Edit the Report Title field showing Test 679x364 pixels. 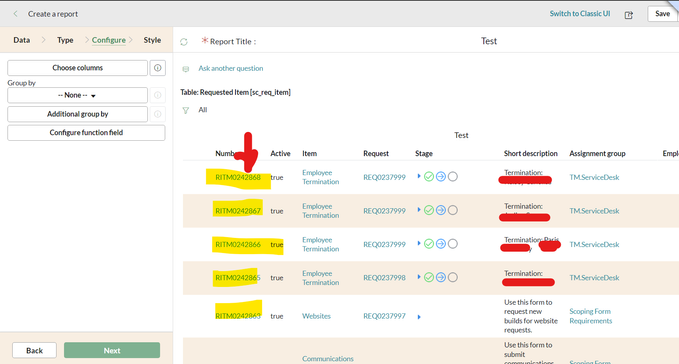coord(489,41)
